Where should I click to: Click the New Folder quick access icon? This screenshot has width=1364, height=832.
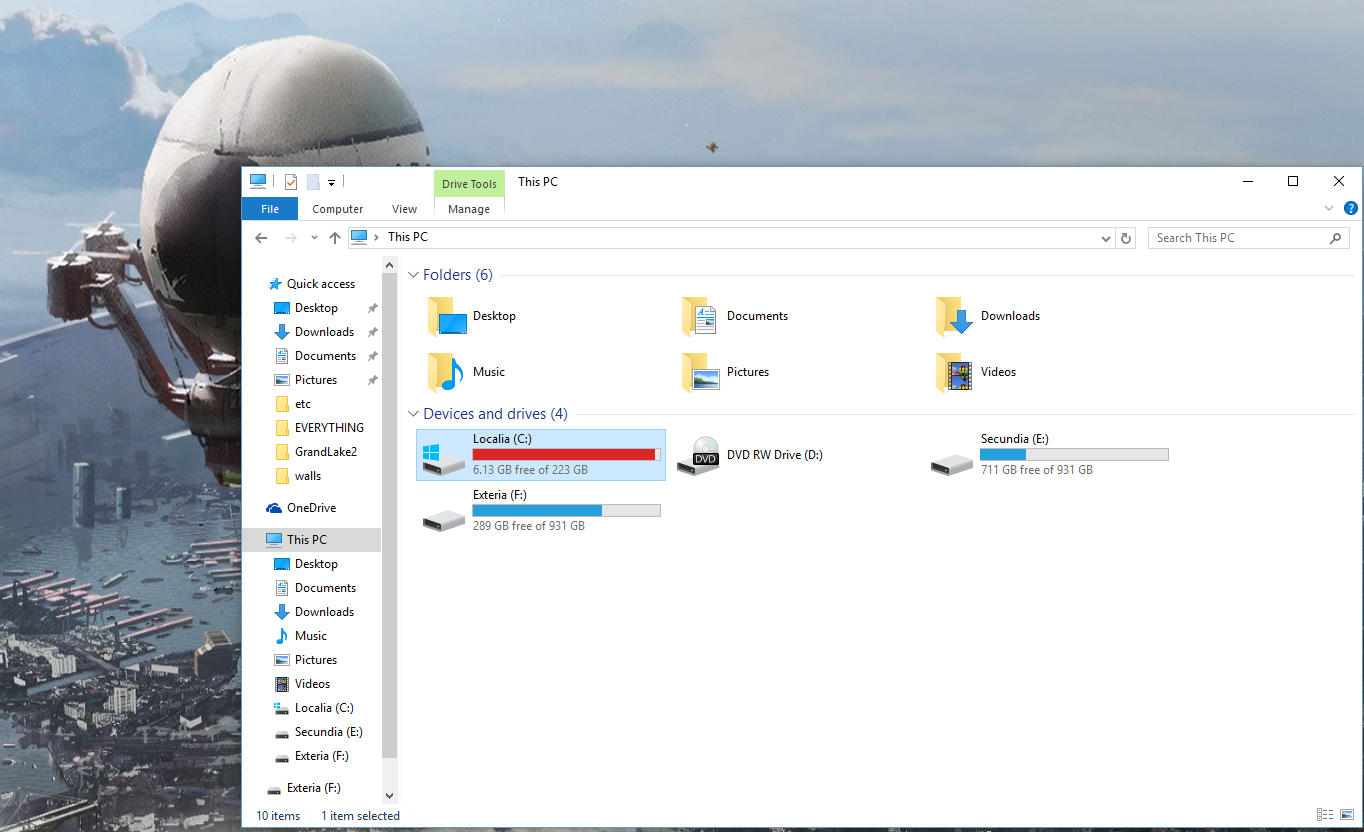click(x=312, y=181)
